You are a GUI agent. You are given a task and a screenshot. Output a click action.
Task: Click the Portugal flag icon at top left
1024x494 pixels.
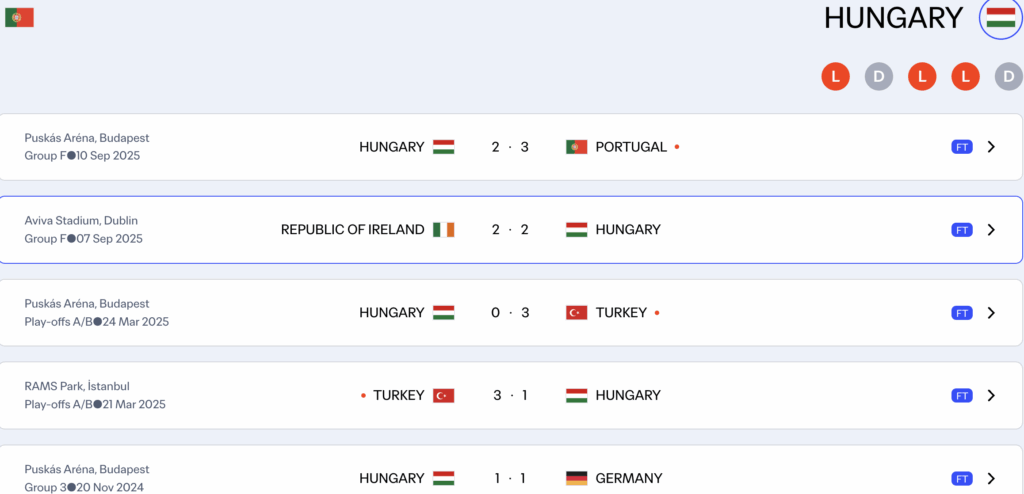19,17
